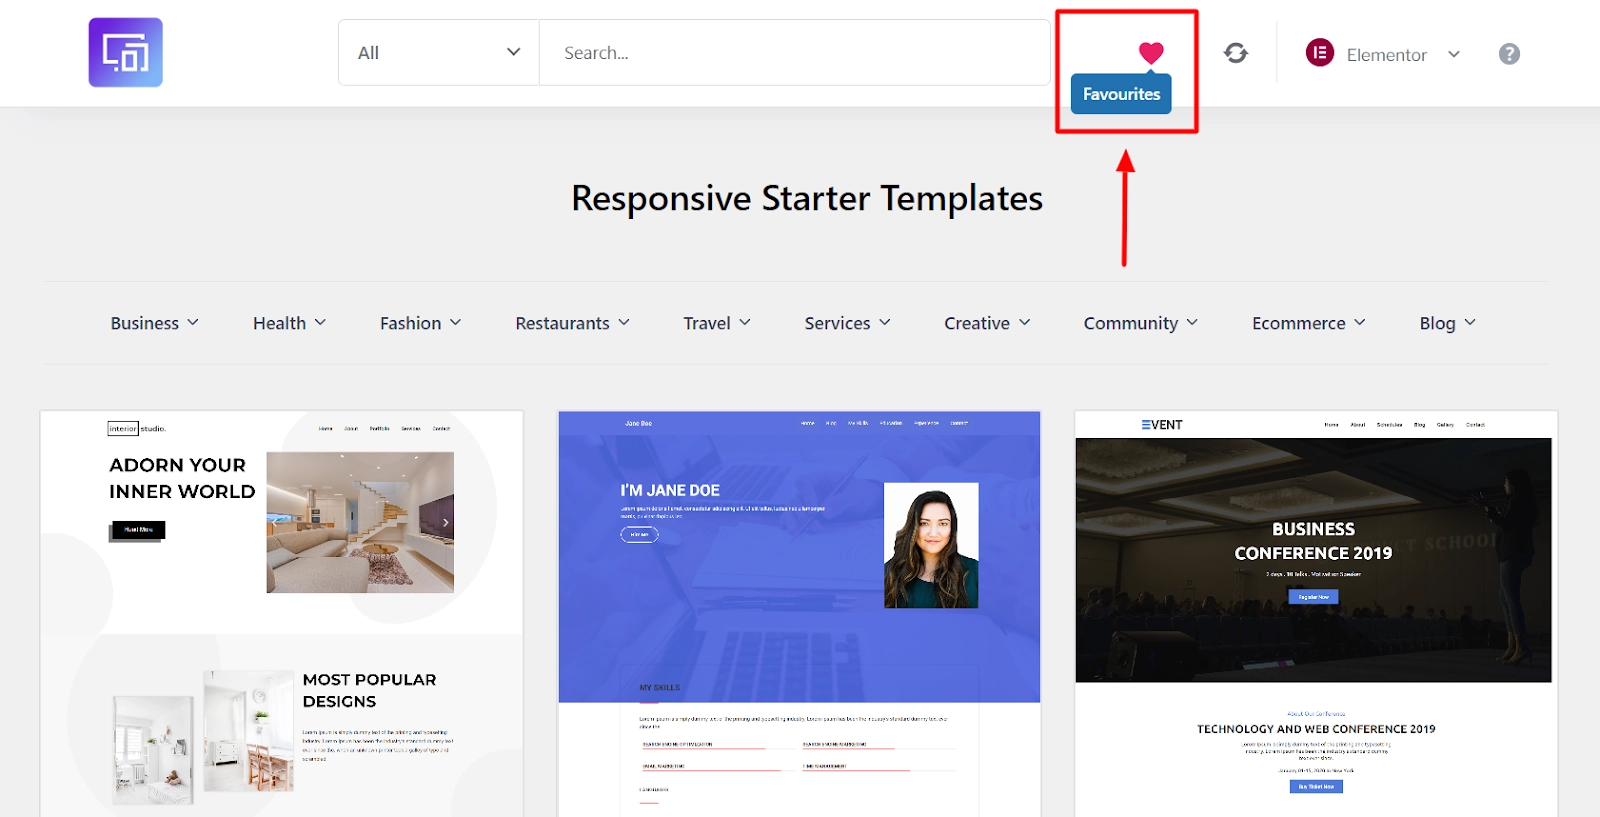The width and height of the screenshot is (1600, 817).
Task: Expand the Fashion category menu
Action: coord(420,323)
